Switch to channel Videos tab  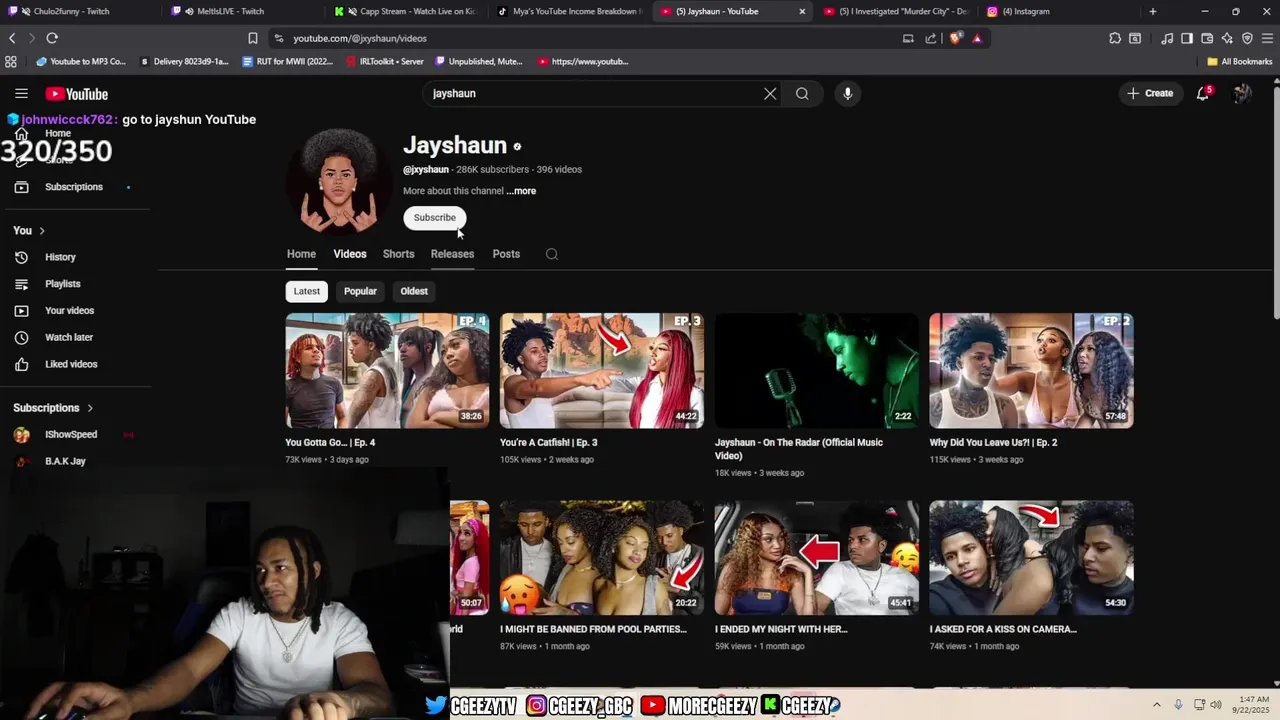(350, 254)
